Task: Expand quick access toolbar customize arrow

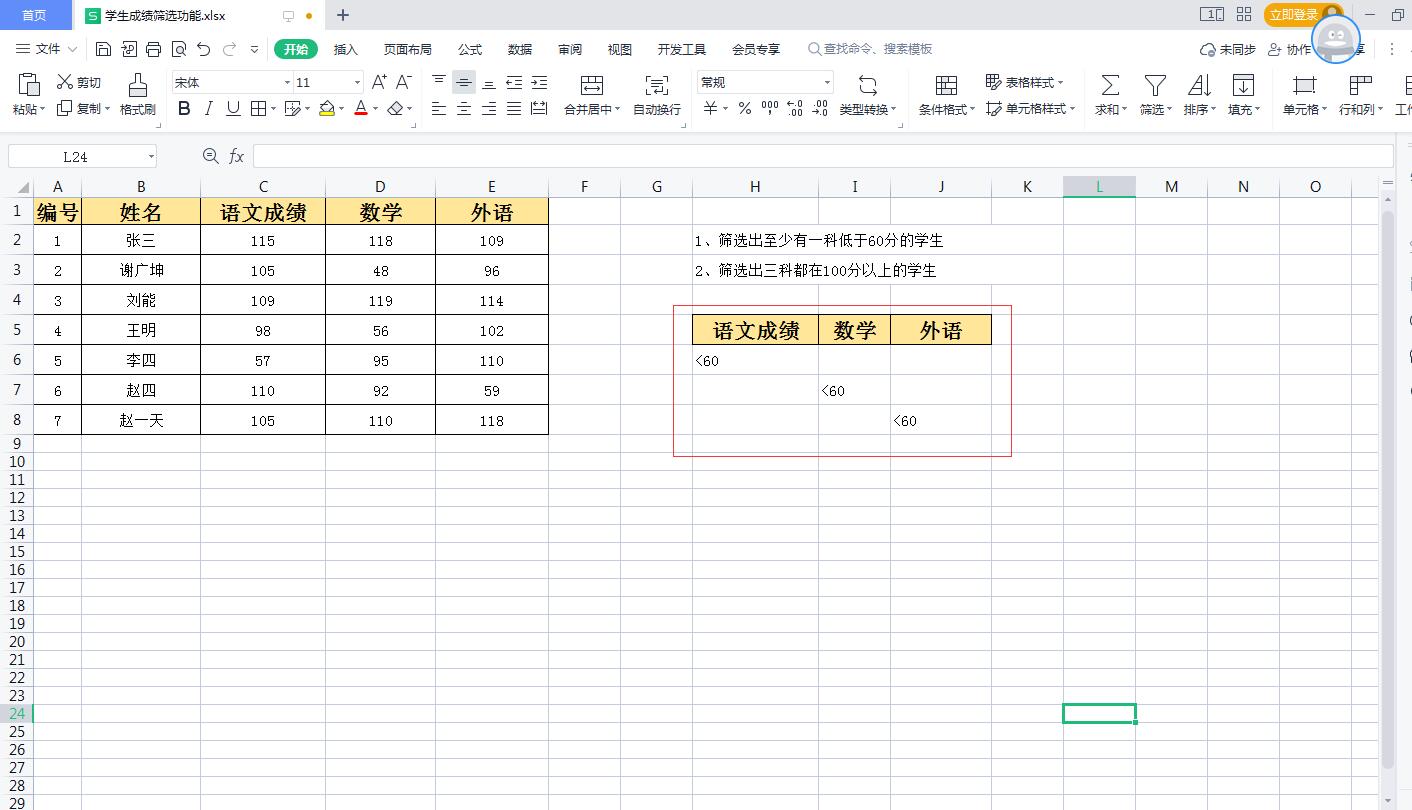Action: click(x=254, y=49)
